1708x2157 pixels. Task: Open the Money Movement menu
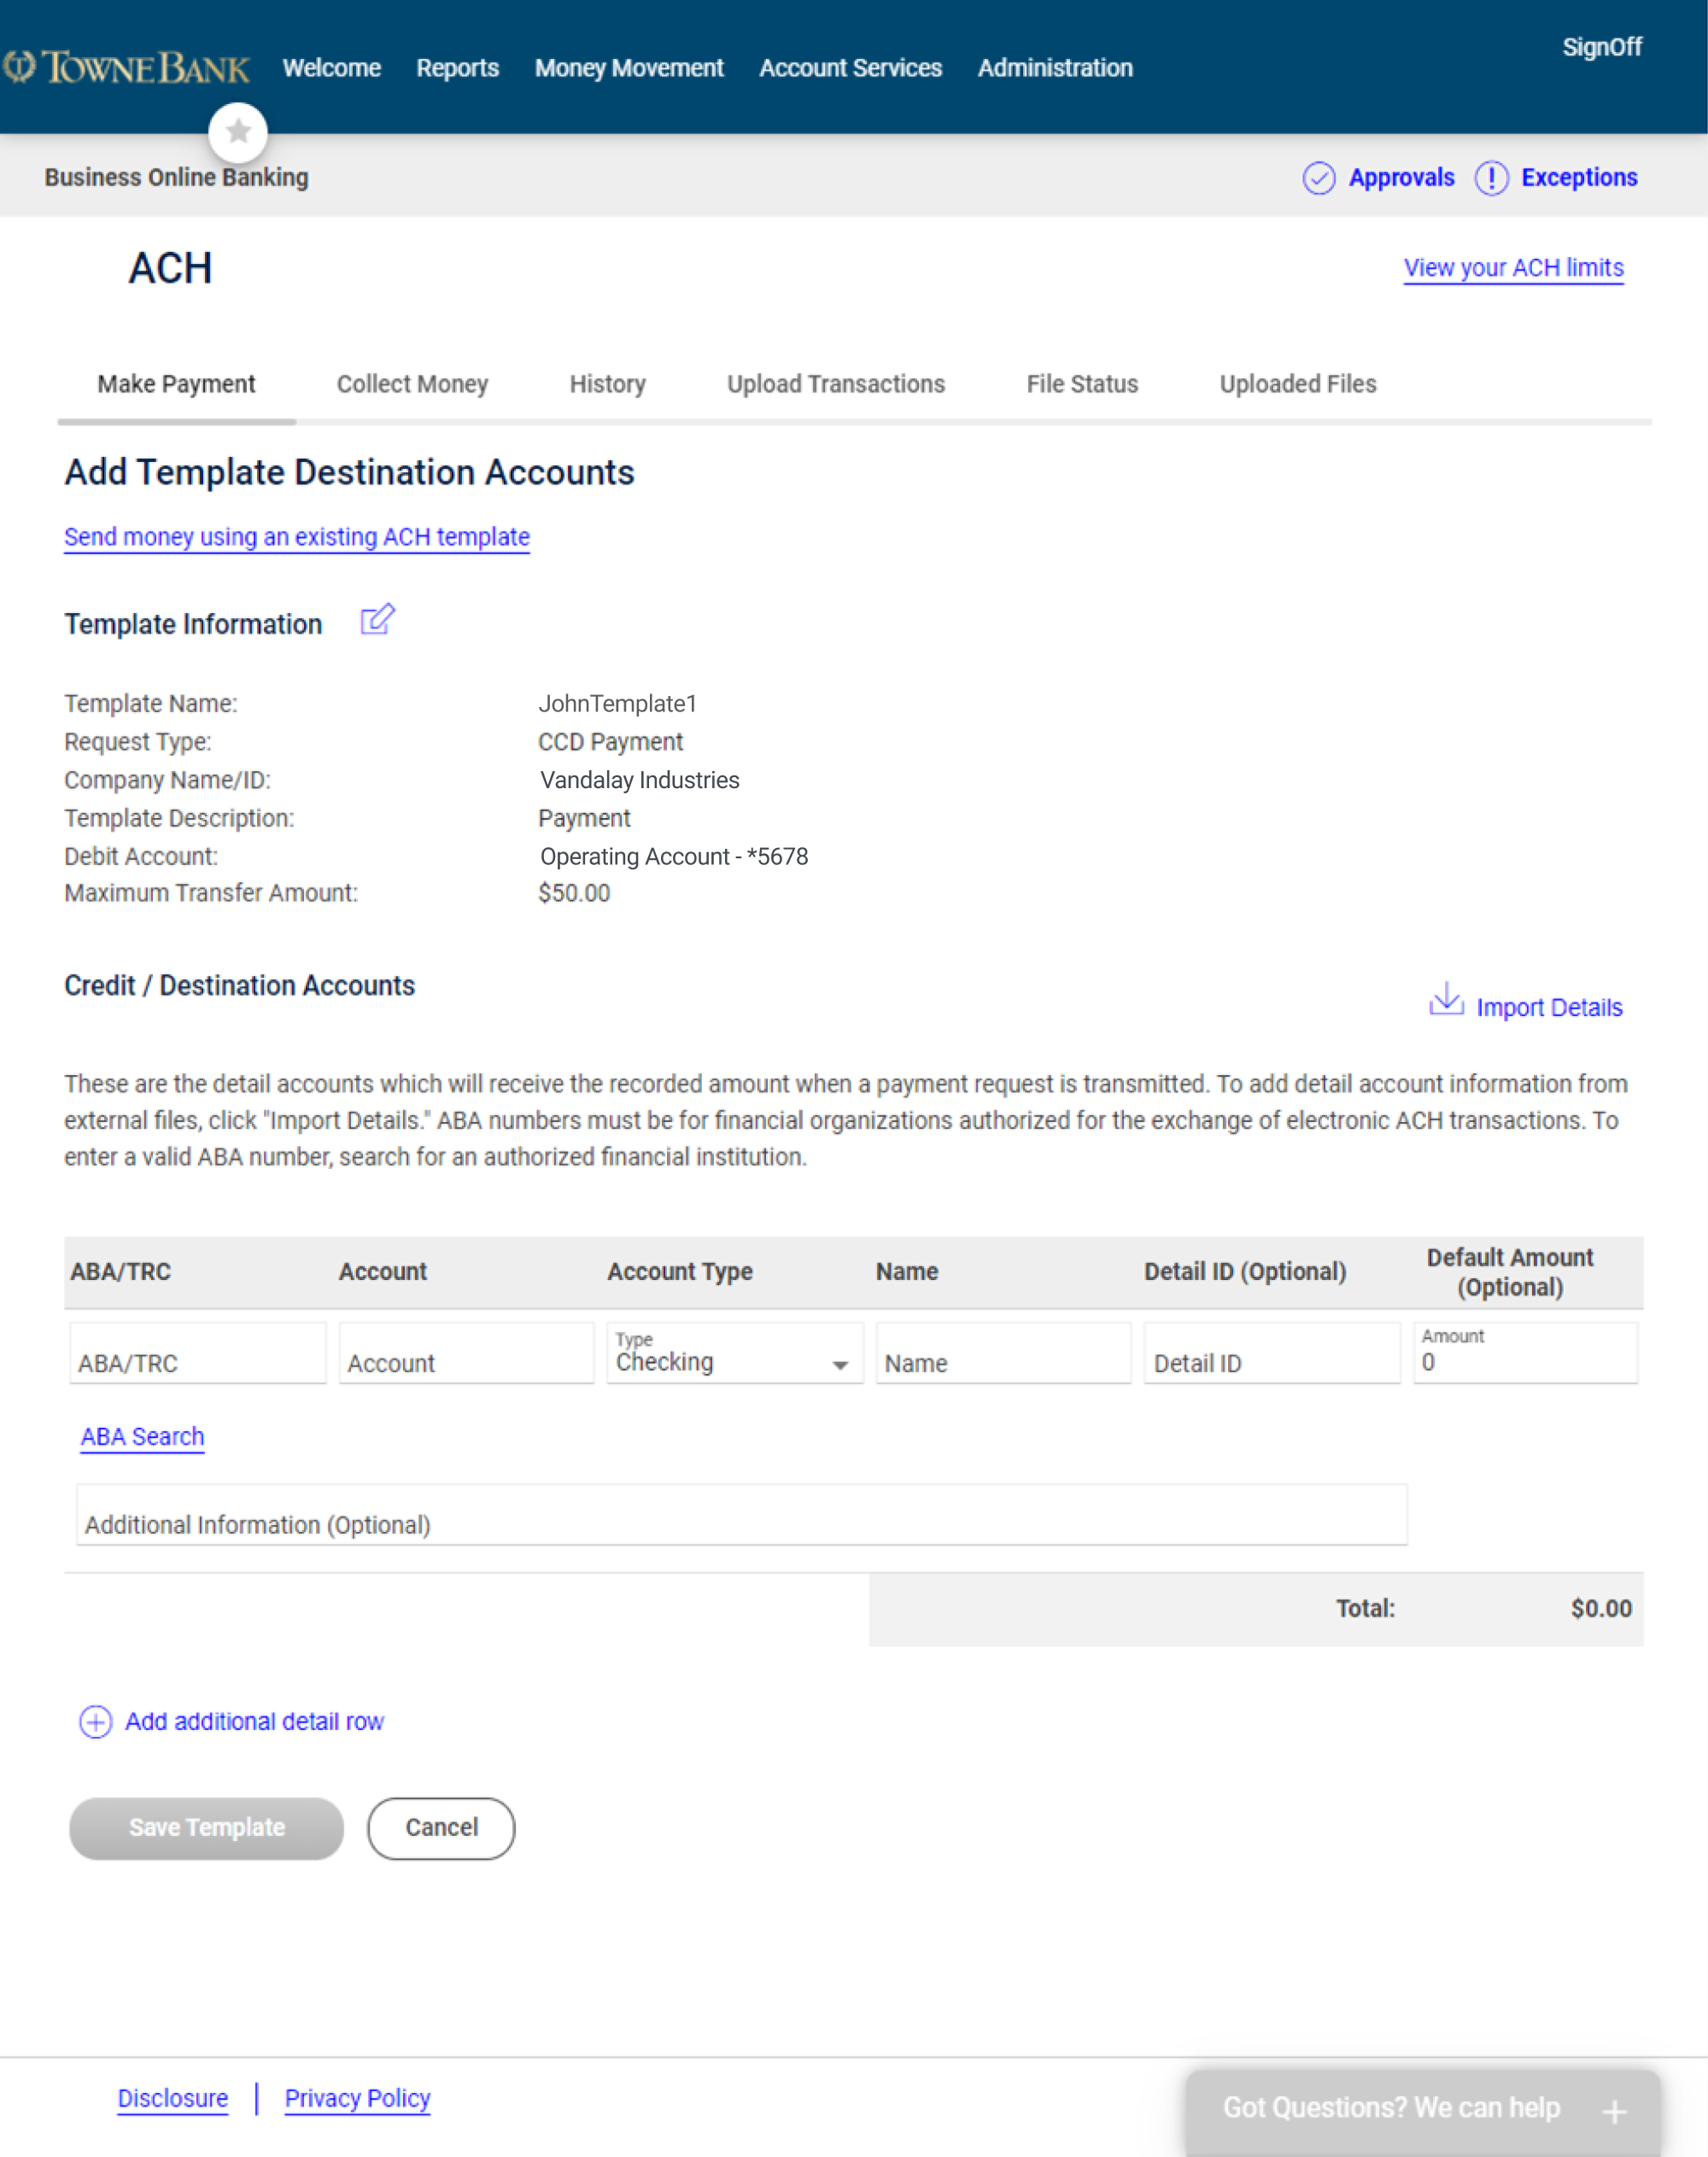(x=628, y=68)
